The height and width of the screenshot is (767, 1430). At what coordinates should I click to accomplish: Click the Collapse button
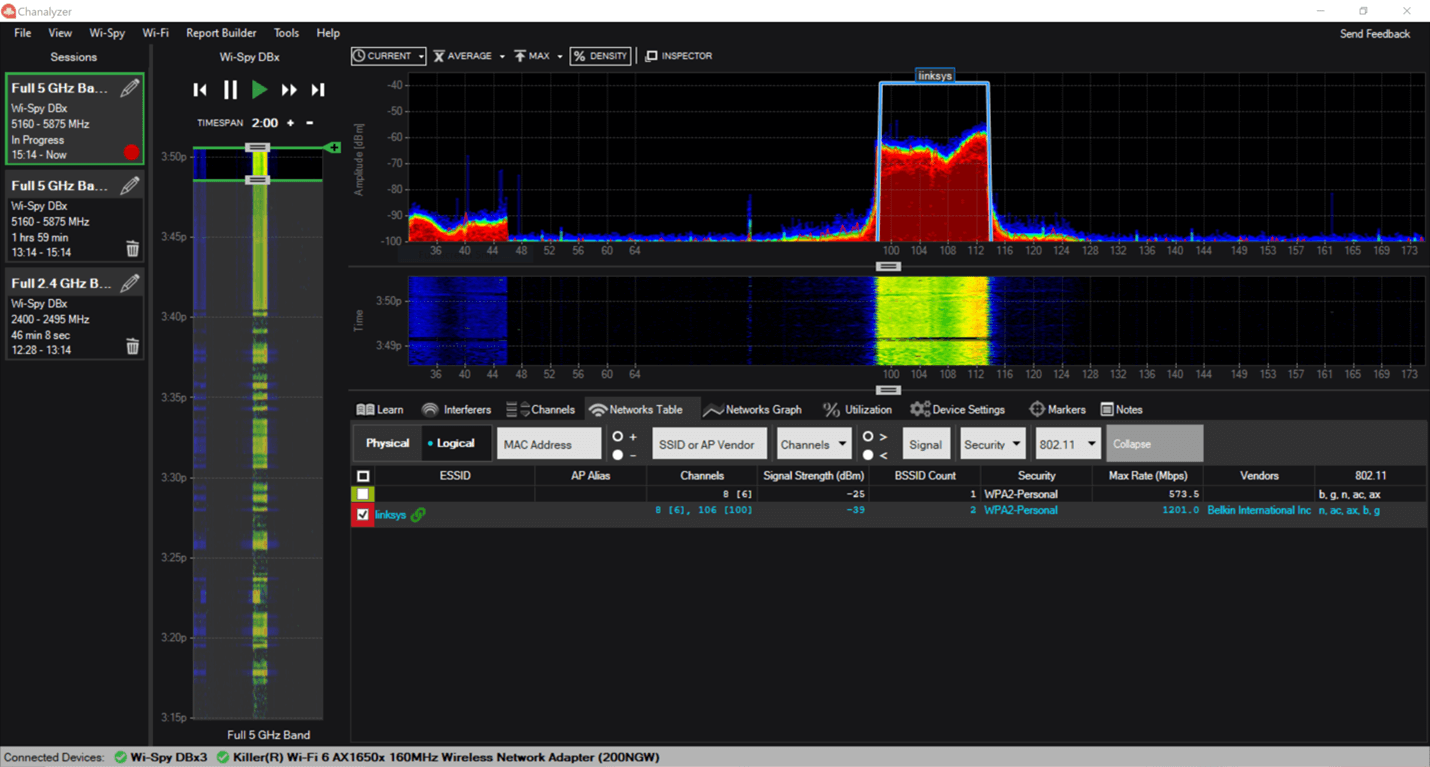(x=1154, y=444)
